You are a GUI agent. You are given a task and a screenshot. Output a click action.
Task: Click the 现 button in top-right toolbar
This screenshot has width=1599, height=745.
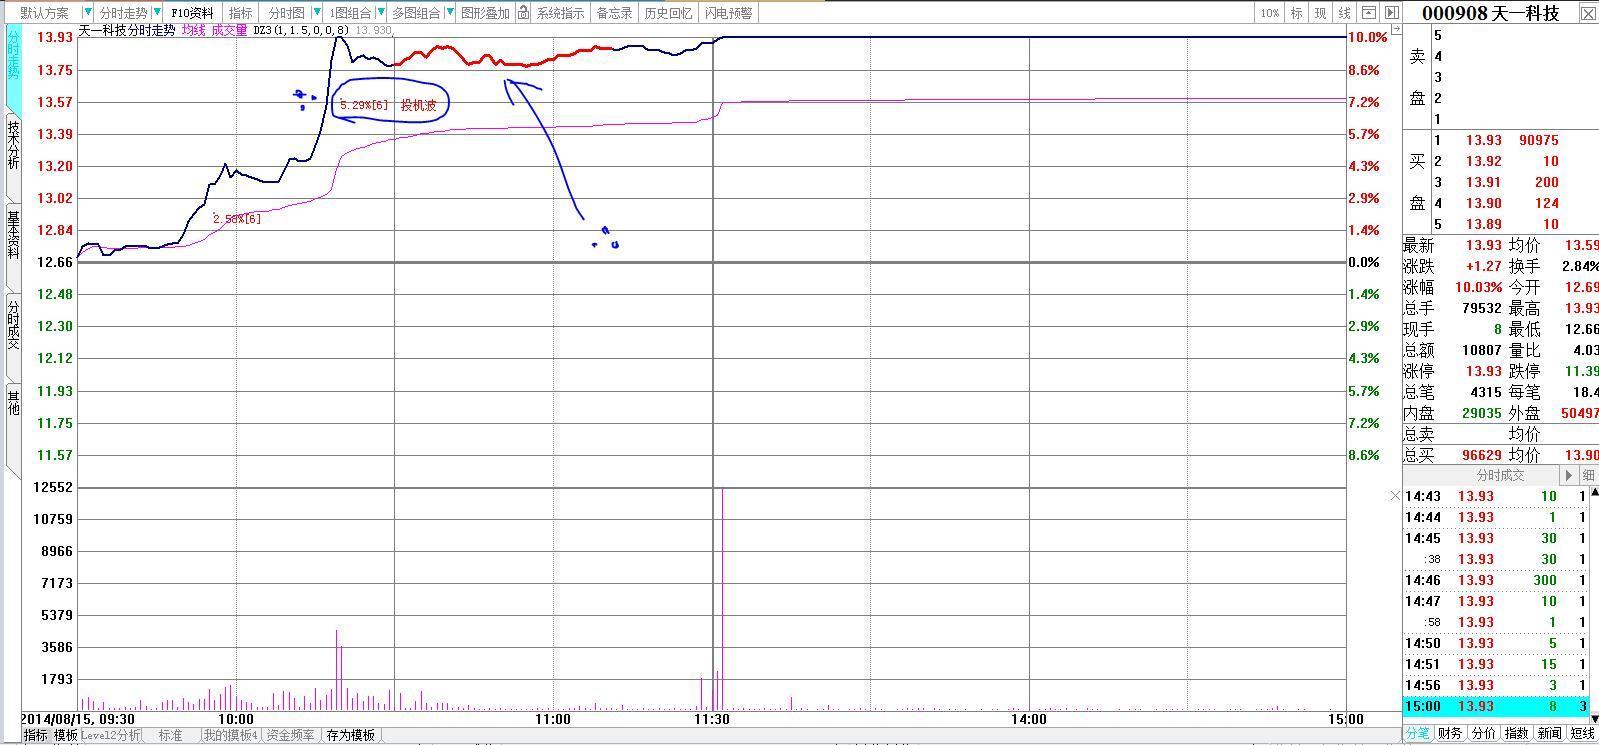[1320, 13]
